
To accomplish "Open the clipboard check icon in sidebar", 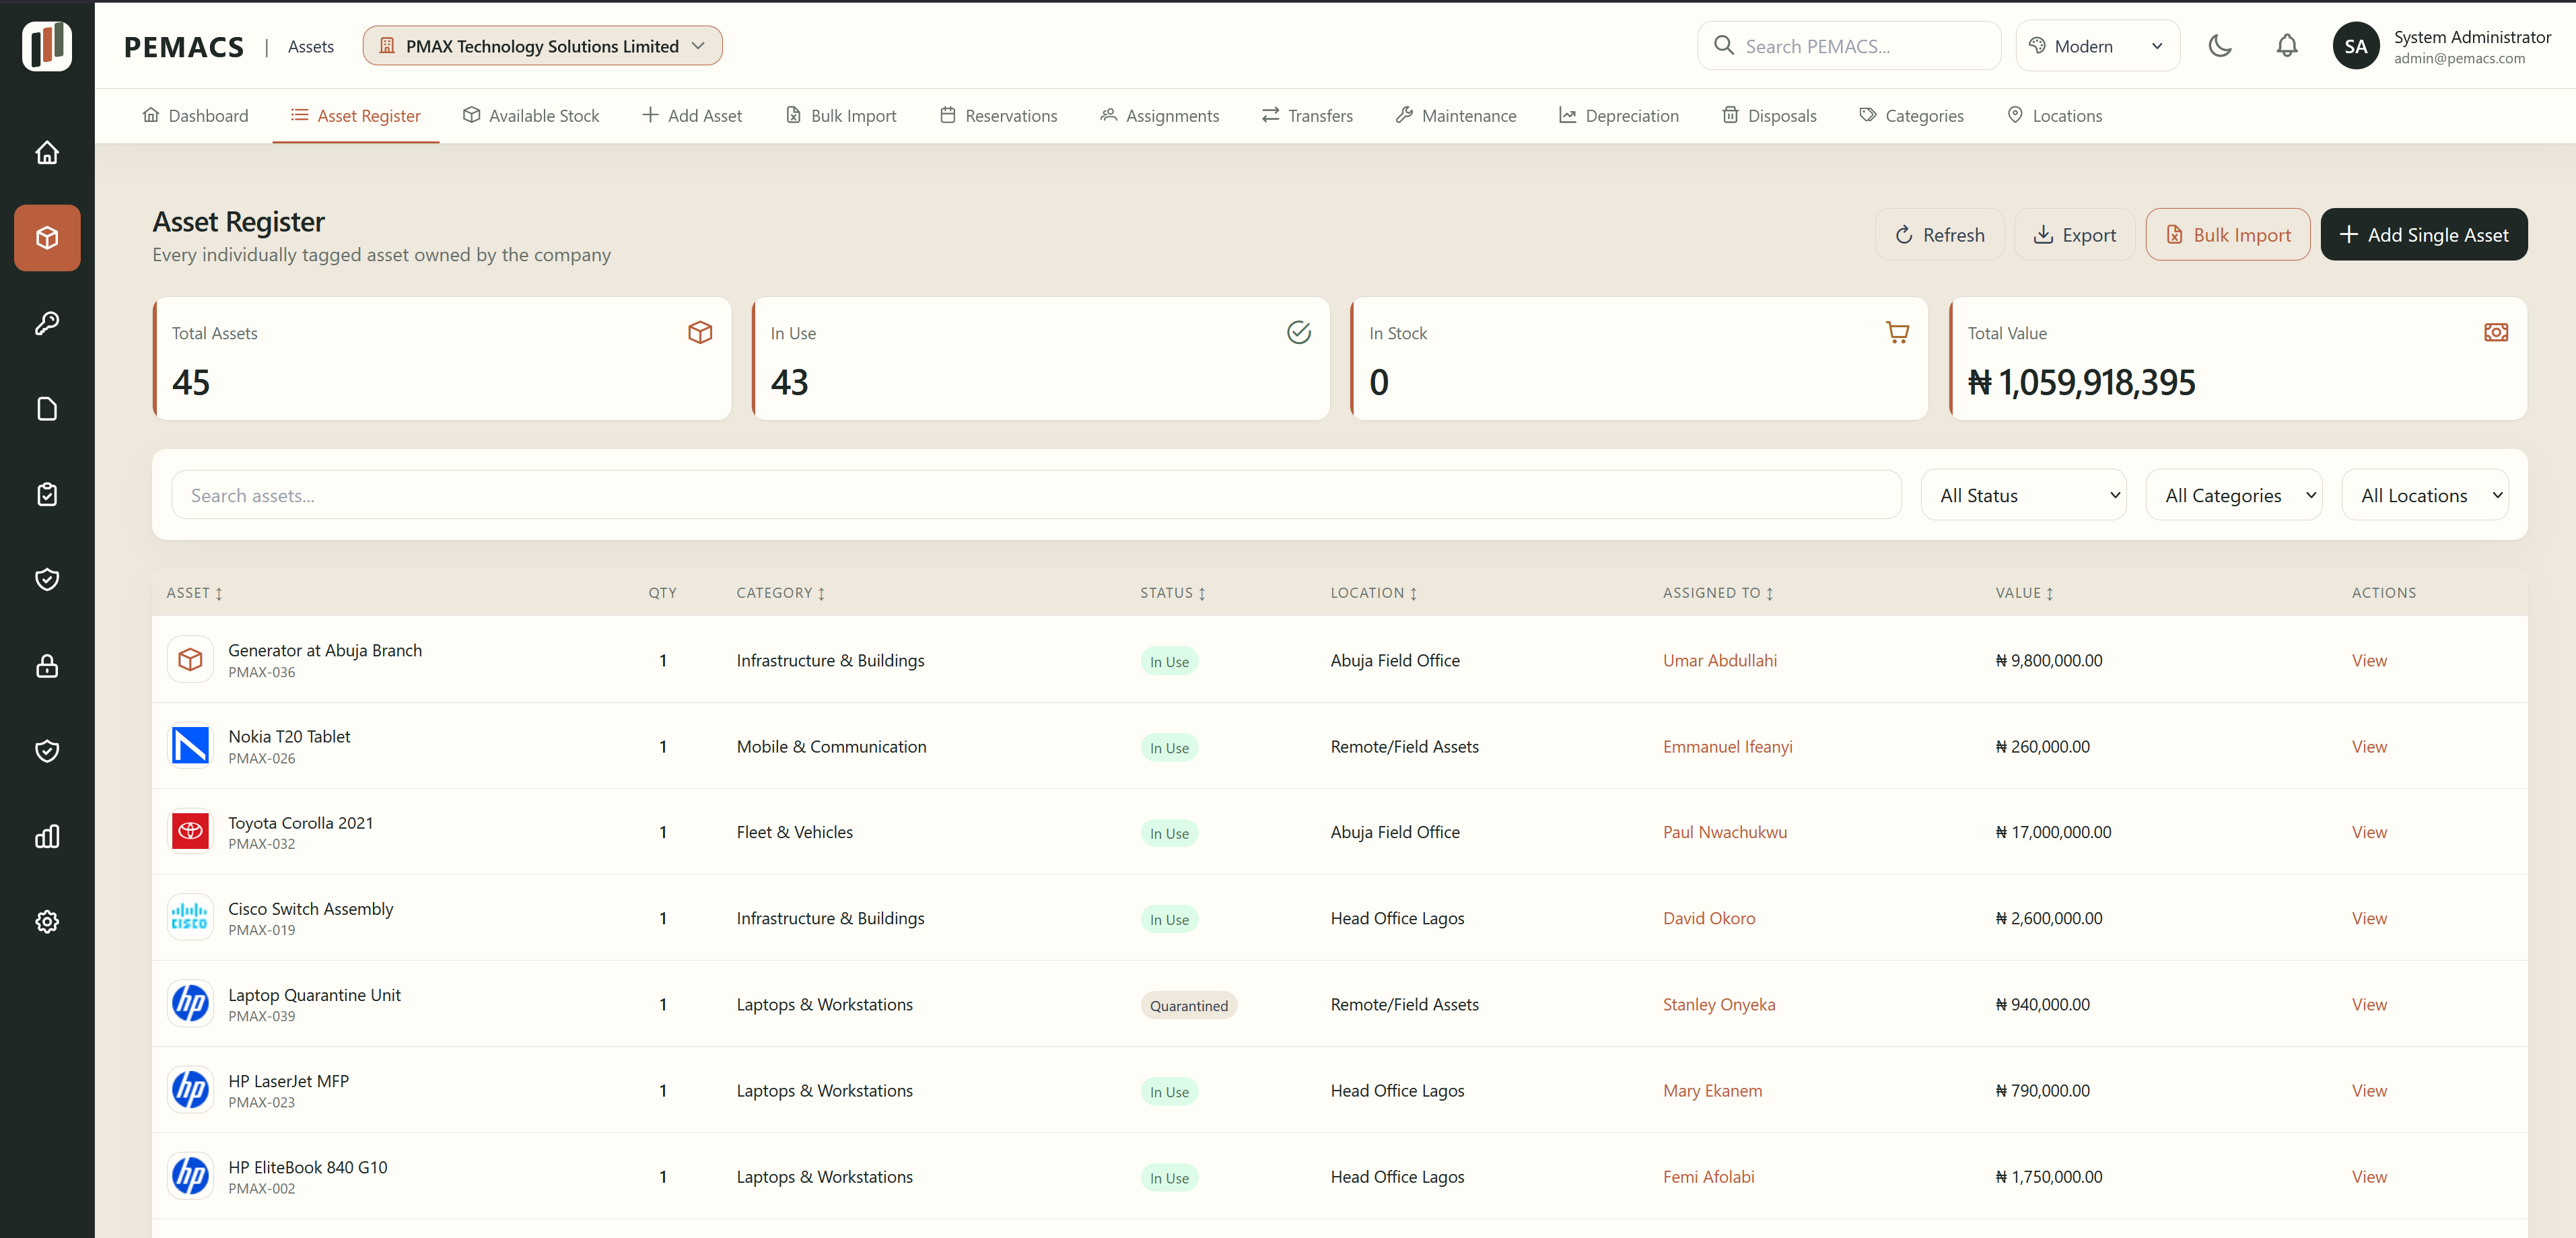I will tap(47, 494).
